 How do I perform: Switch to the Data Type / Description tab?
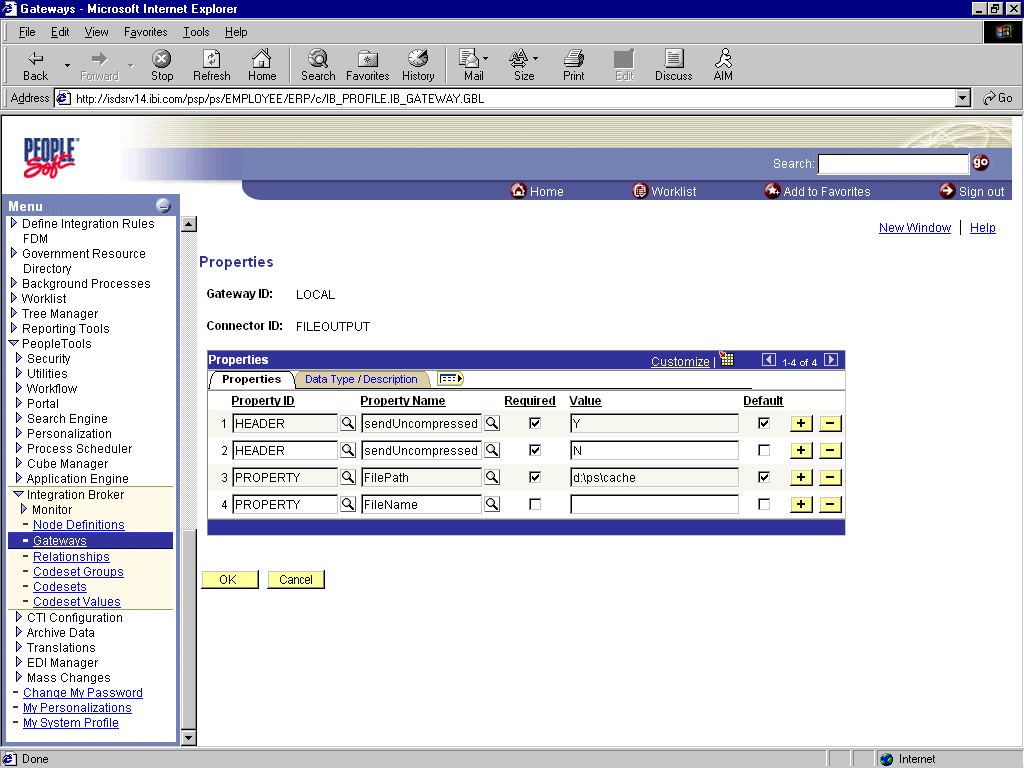362,379
